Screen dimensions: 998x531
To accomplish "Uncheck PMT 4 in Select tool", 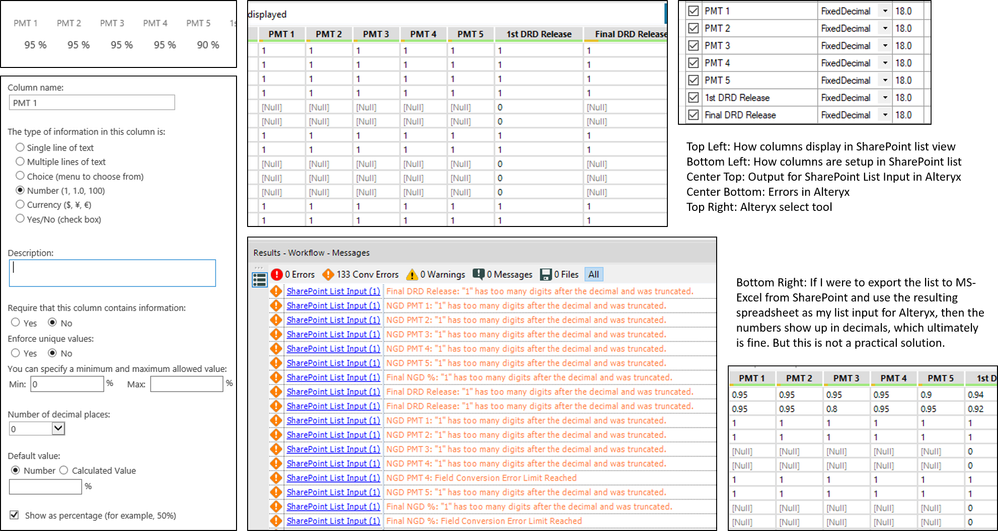I will click(x=693, y=63).
